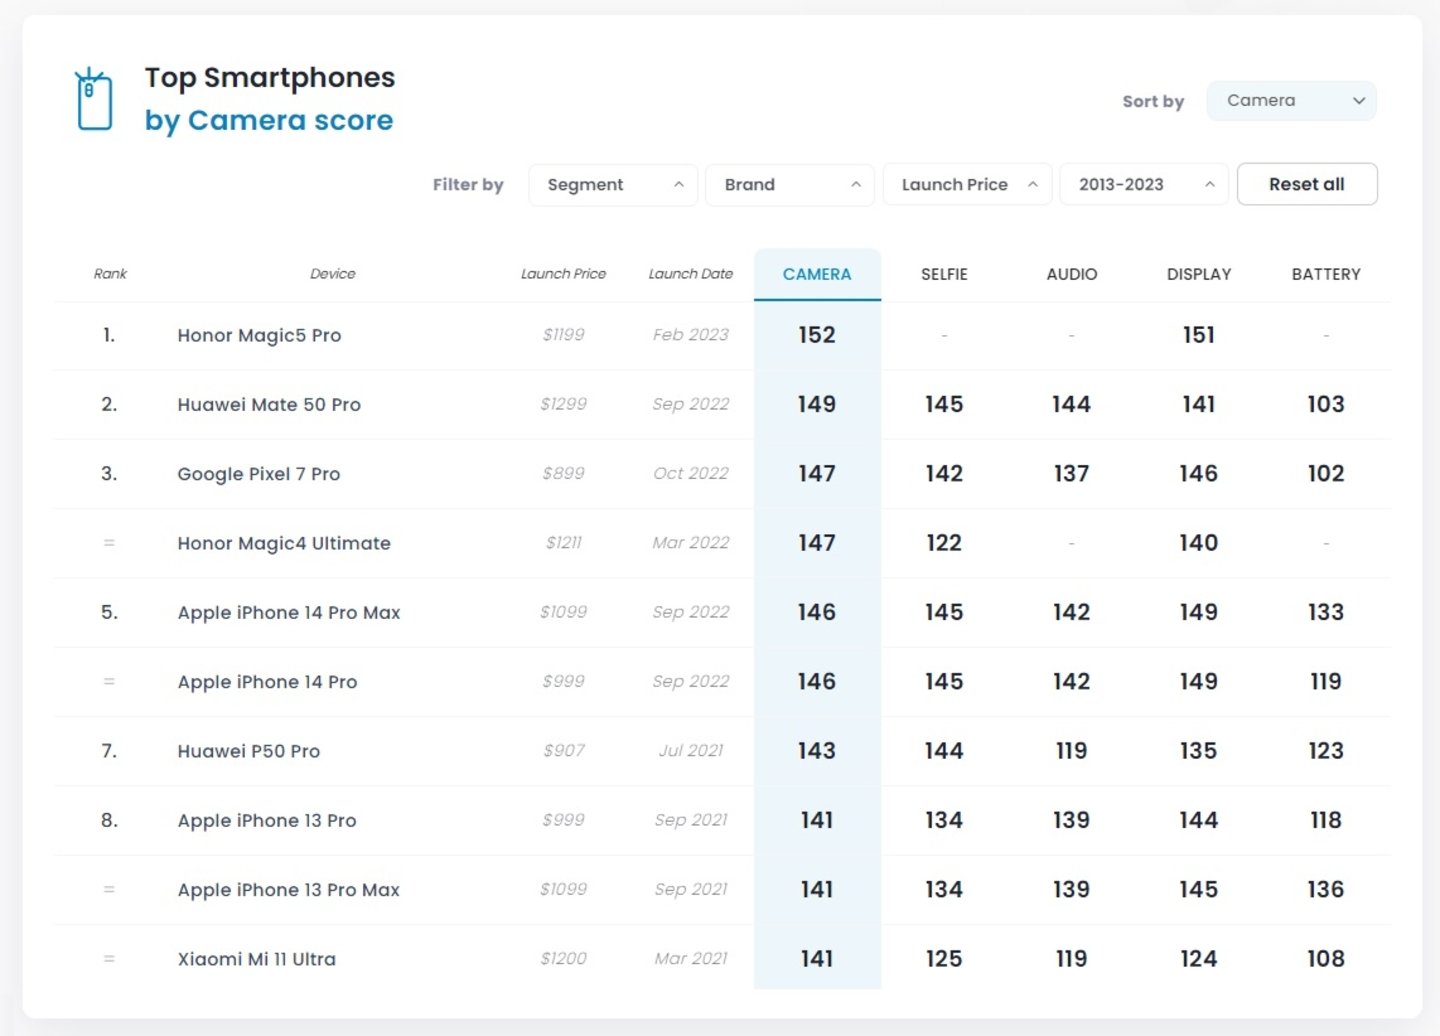The height and width of the screenshot is (1036, 1440).
Task: Select the SELFIE column tab
Action: (x=944, y=274)
